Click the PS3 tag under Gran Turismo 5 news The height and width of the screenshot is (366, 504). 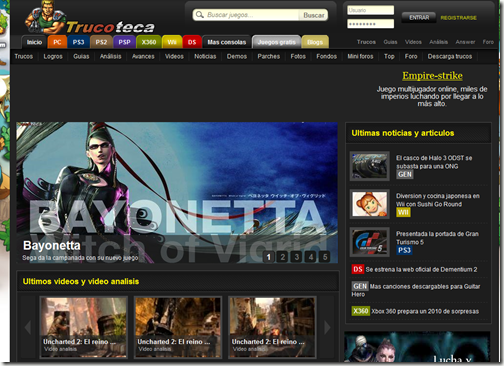pyautogui.click(x=404, y=250)
